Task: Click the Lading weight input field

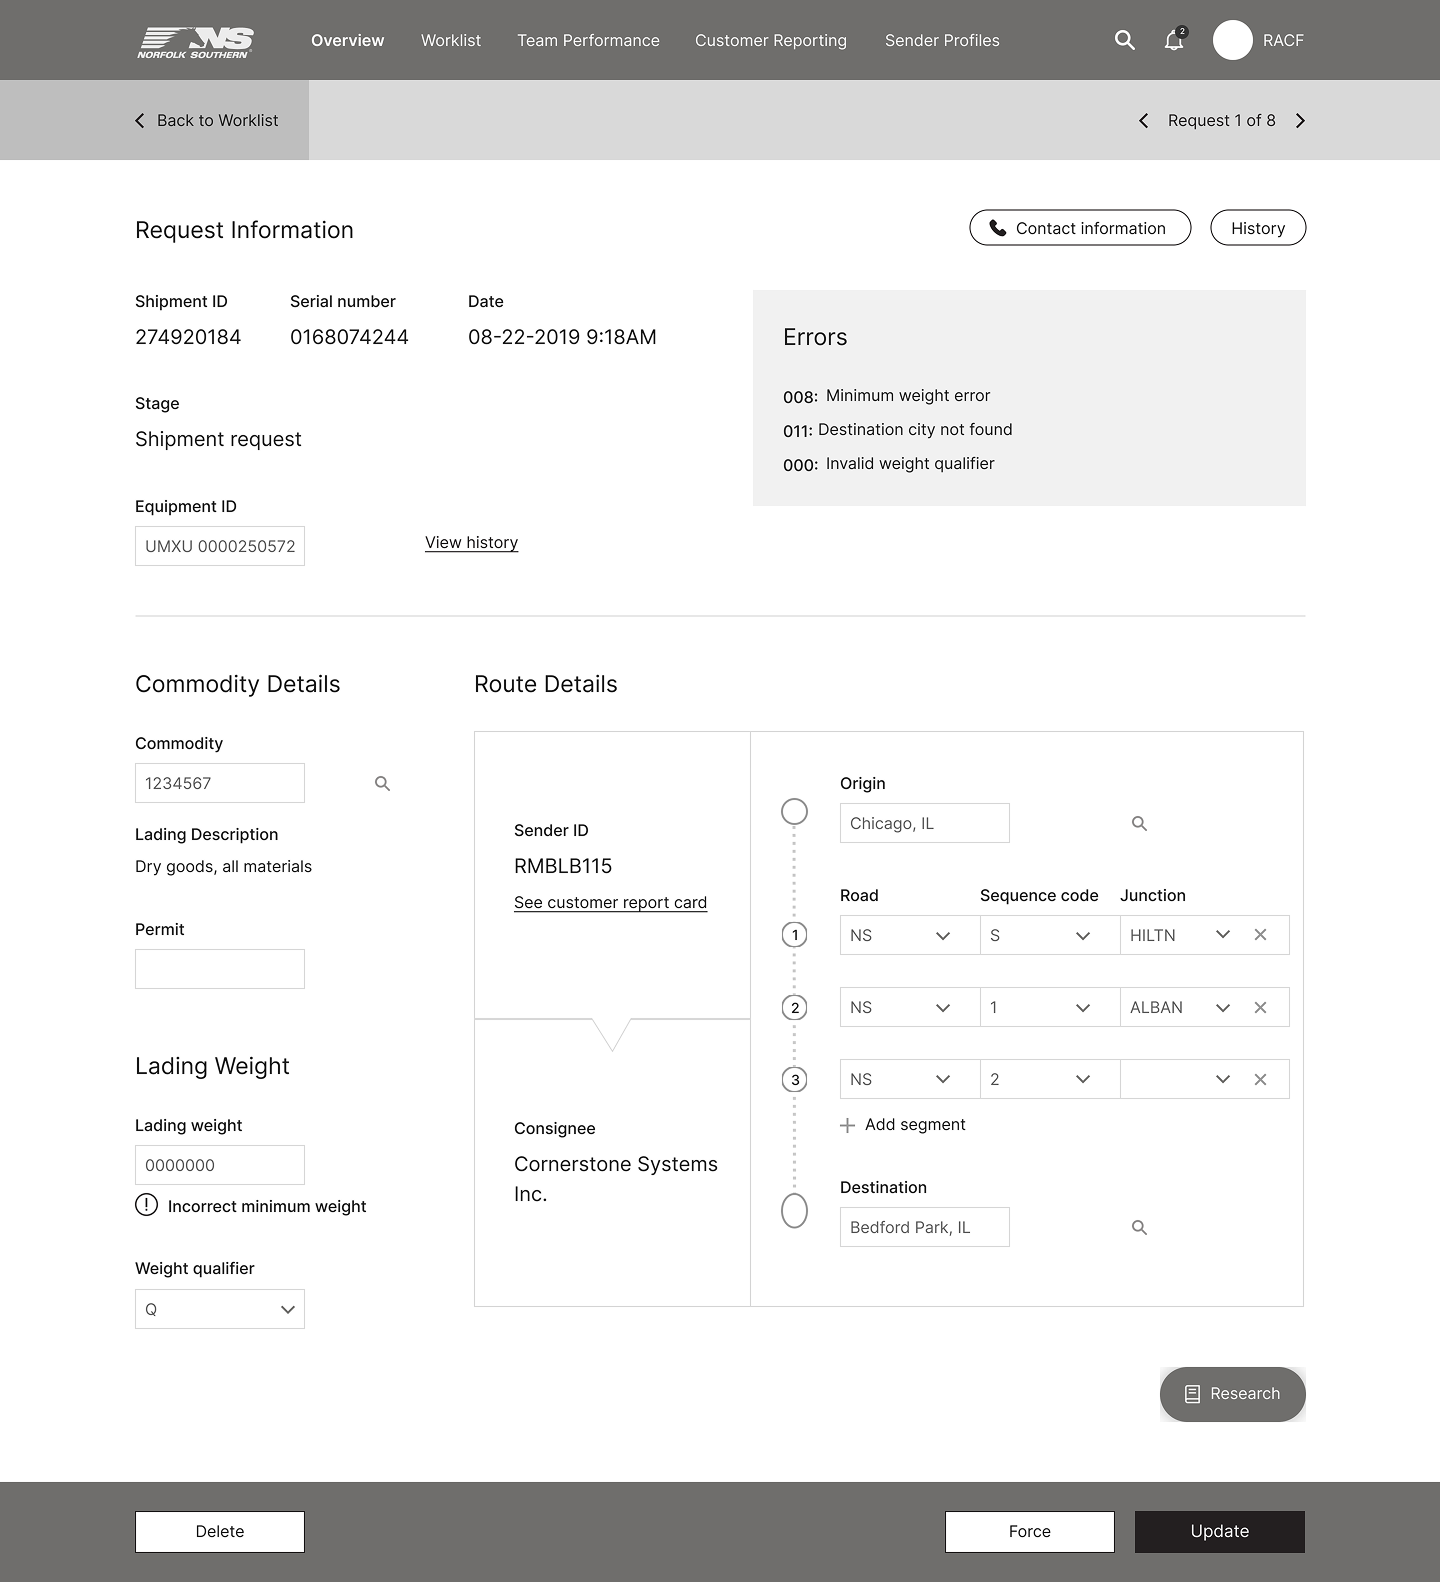Action: pyautogui.click(x=220, y=1165)
